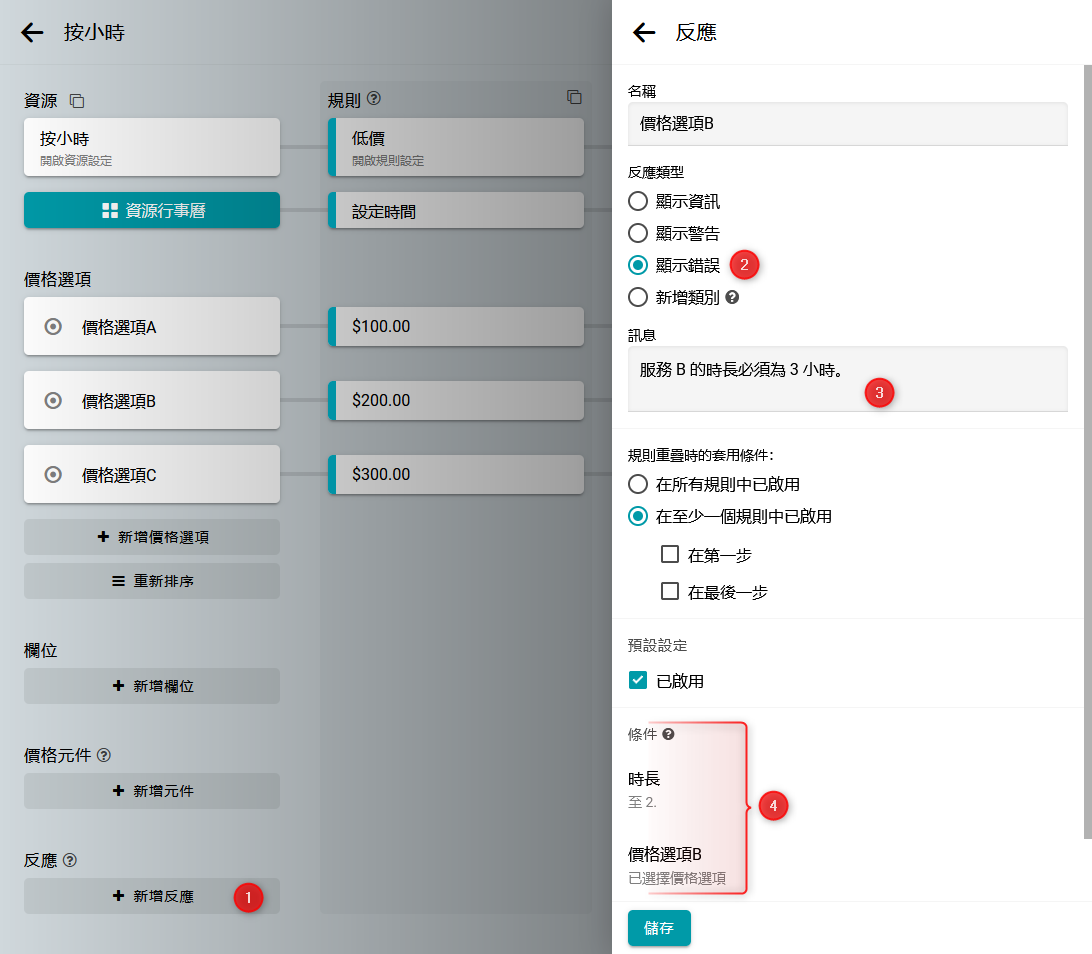Select 顯示資訊 reaction type
This screenshot has width=1092, height=954.
click(638, 201)
